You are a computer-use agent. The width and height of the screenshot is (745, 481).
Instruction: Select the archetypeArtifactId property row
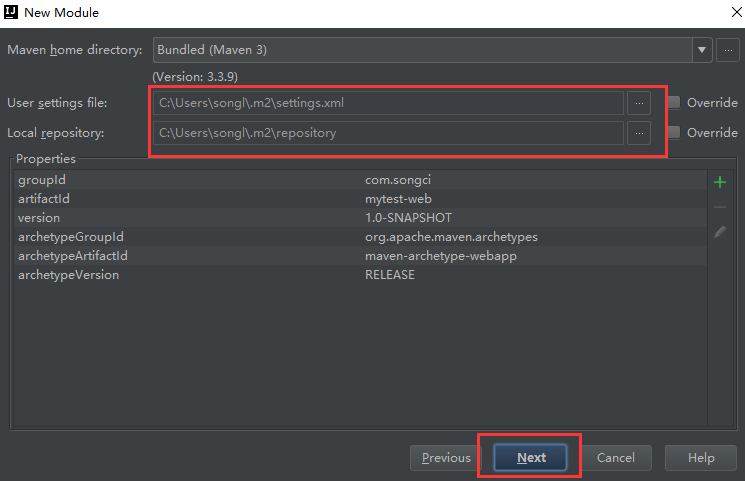tap(360, 256)
